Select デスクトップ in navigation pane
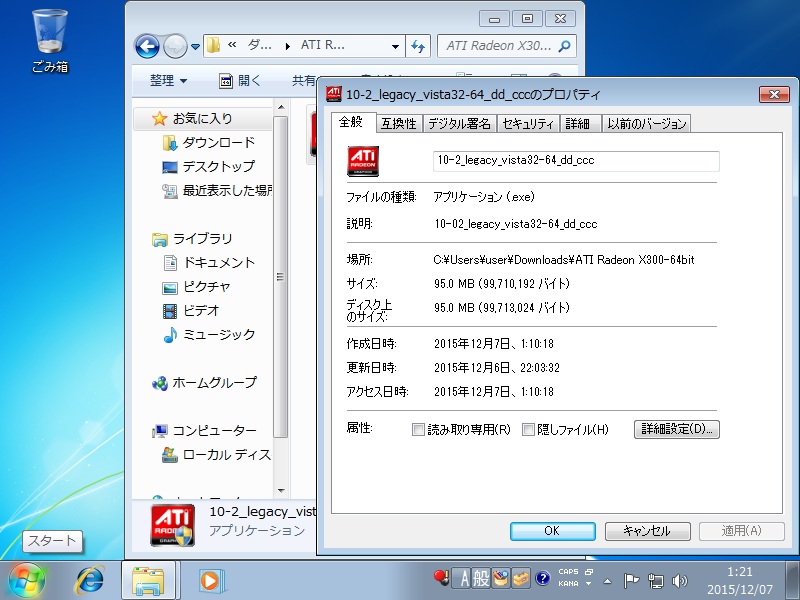Screen dimensions: 800x600 tap(209, 166)
